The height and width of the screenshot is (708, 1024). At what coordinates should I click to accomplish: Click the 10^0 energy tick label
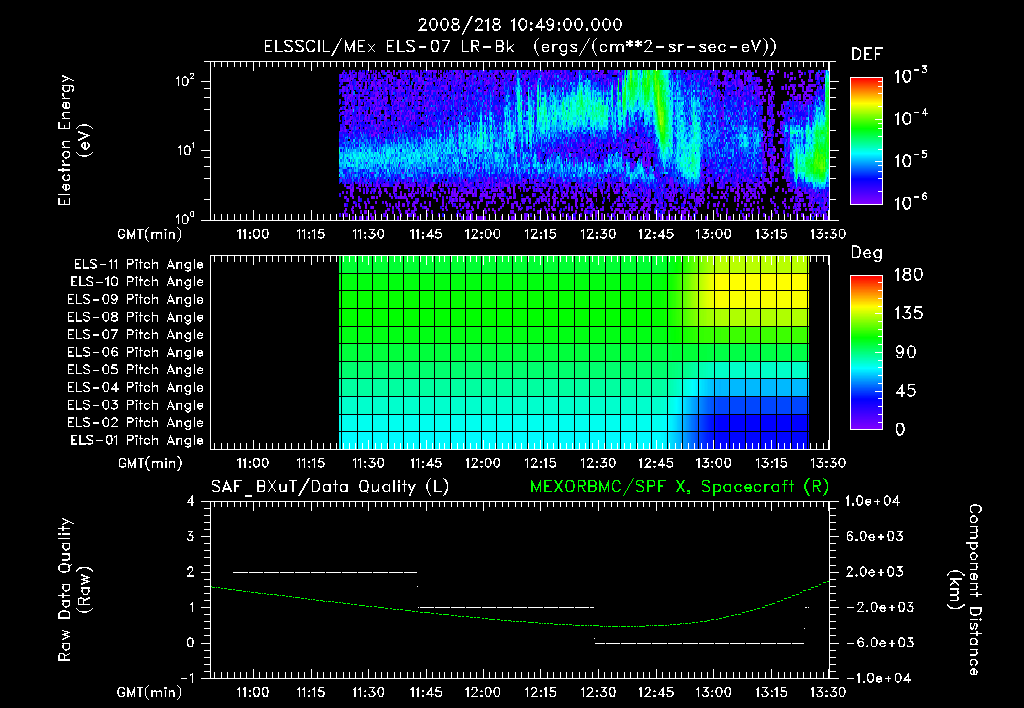185,217
